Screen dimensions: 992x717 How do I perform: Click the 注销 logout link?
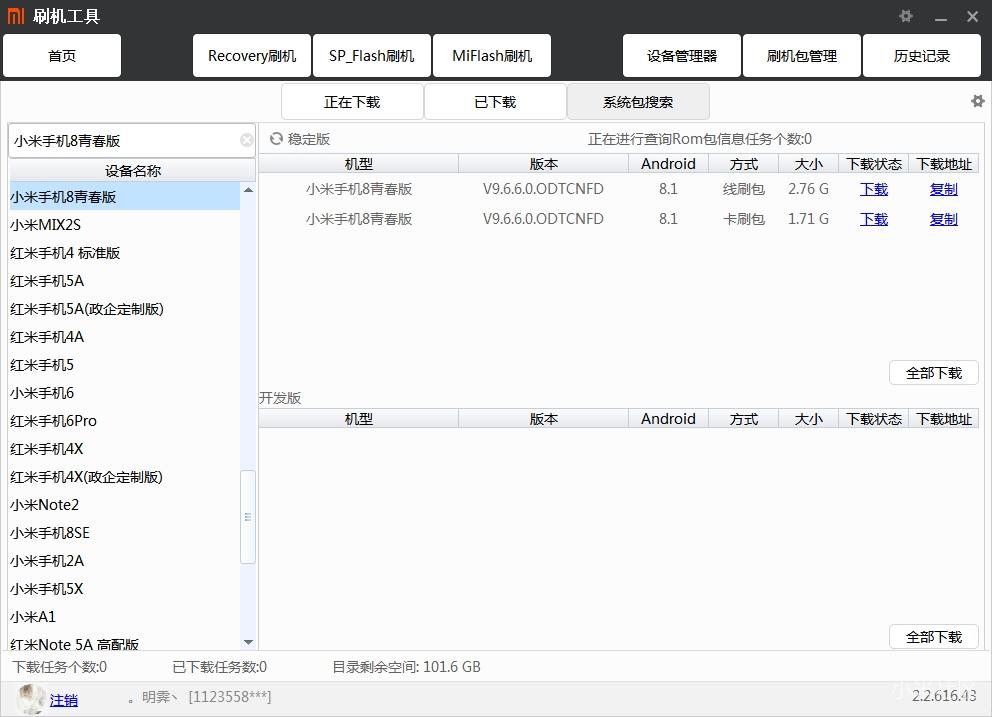(x=64, y=700)
